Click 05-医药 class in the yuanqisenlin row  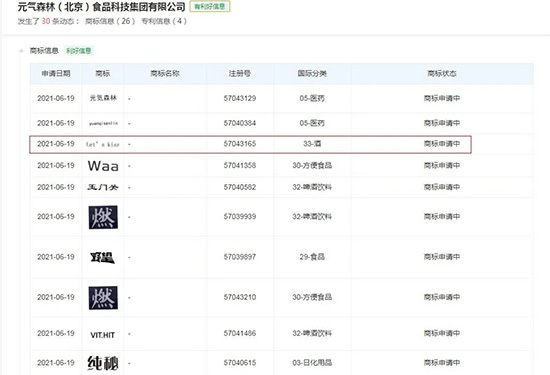(312, 123)
